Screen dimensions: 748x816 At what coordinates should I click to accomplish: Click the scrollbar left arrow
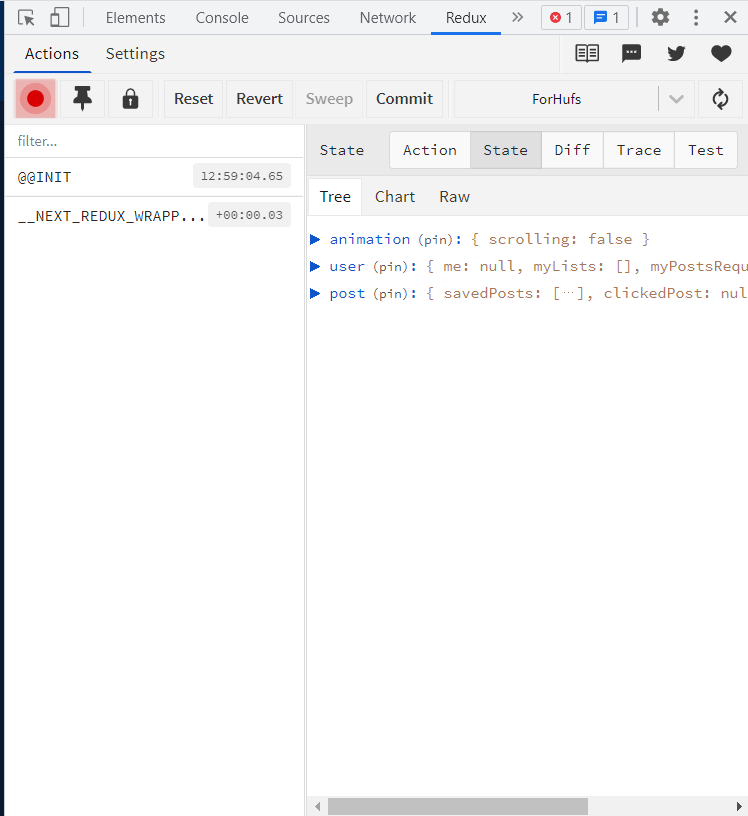318,807
